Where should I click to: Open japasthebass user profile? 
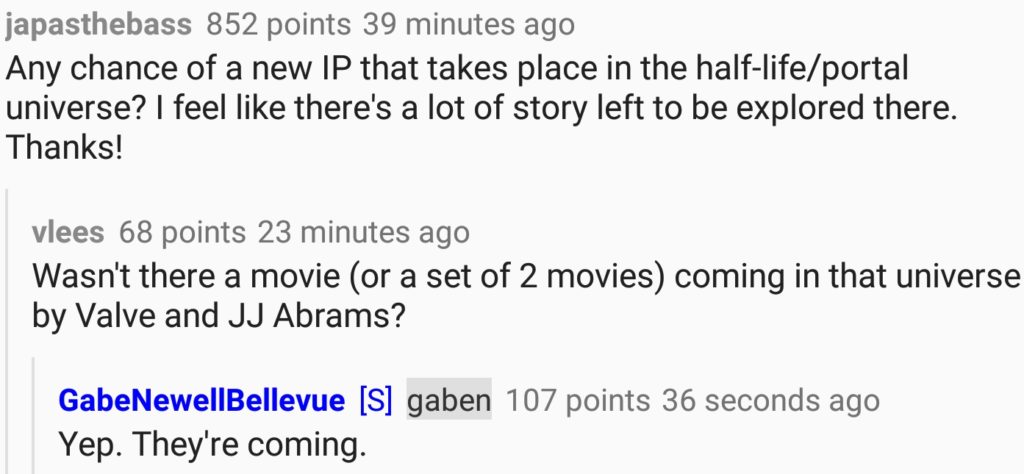[97, 24]
